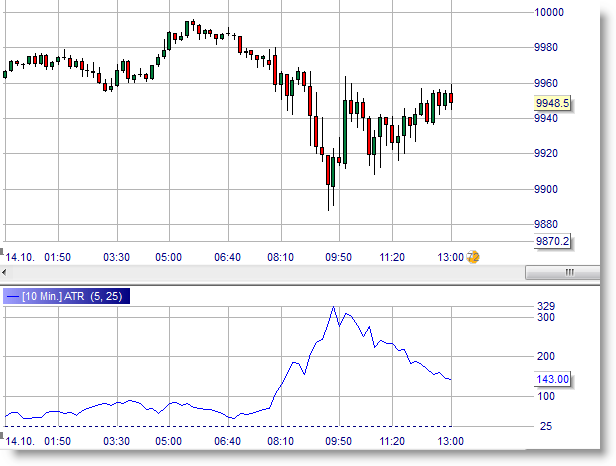Click the 06:40 label on the lower time axis

coord(226,440)
